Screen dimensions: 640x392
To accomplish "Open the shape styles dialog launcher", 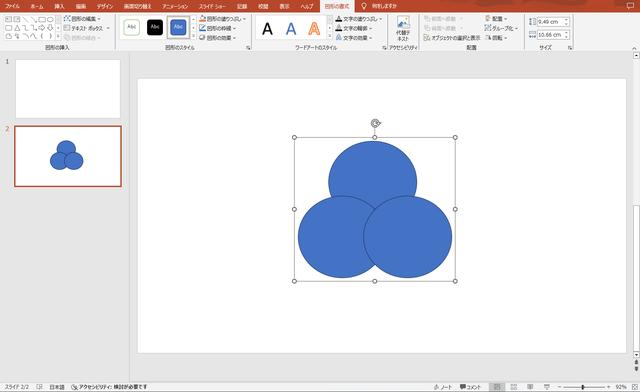I will (x=248, y=48).
